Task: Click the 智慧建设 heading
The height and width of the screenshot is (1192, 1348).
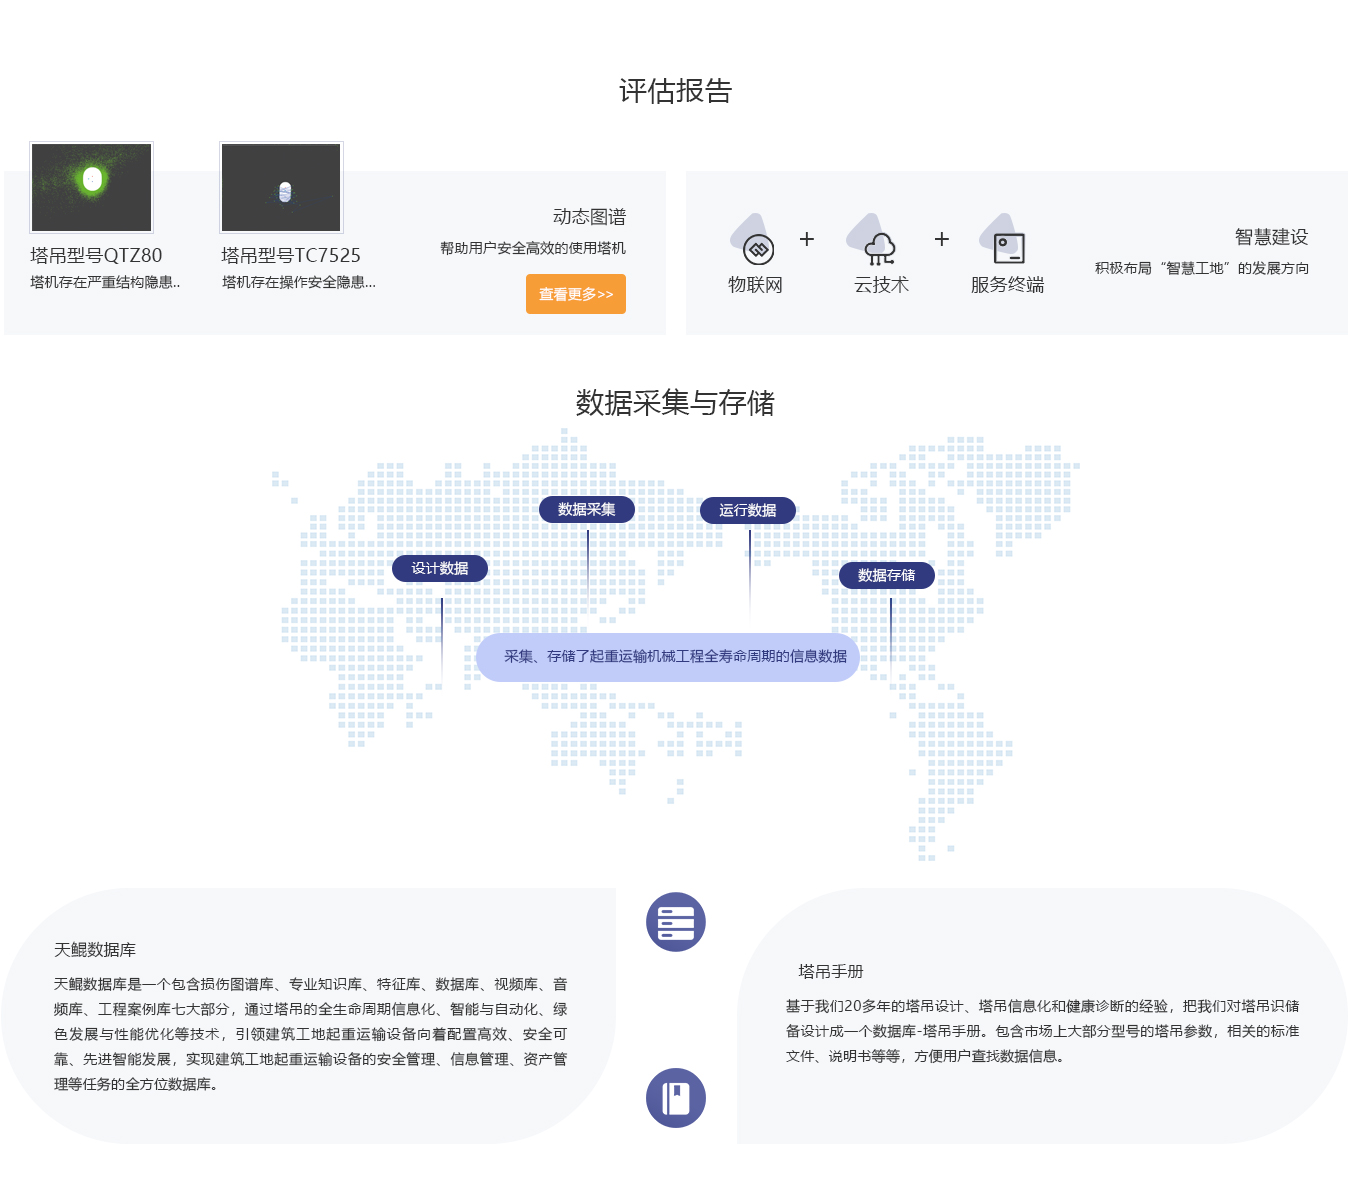Action: coord(1271,237)
